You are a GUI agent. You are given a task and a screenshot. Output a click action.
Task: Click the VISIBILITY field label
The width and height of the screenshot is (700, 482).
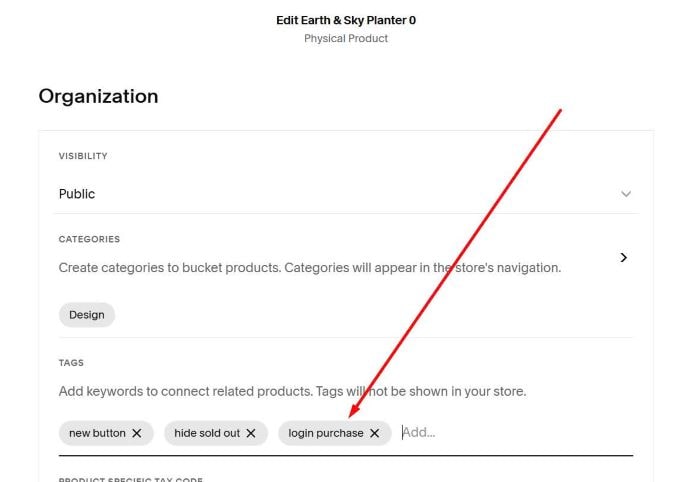[83, 156]
